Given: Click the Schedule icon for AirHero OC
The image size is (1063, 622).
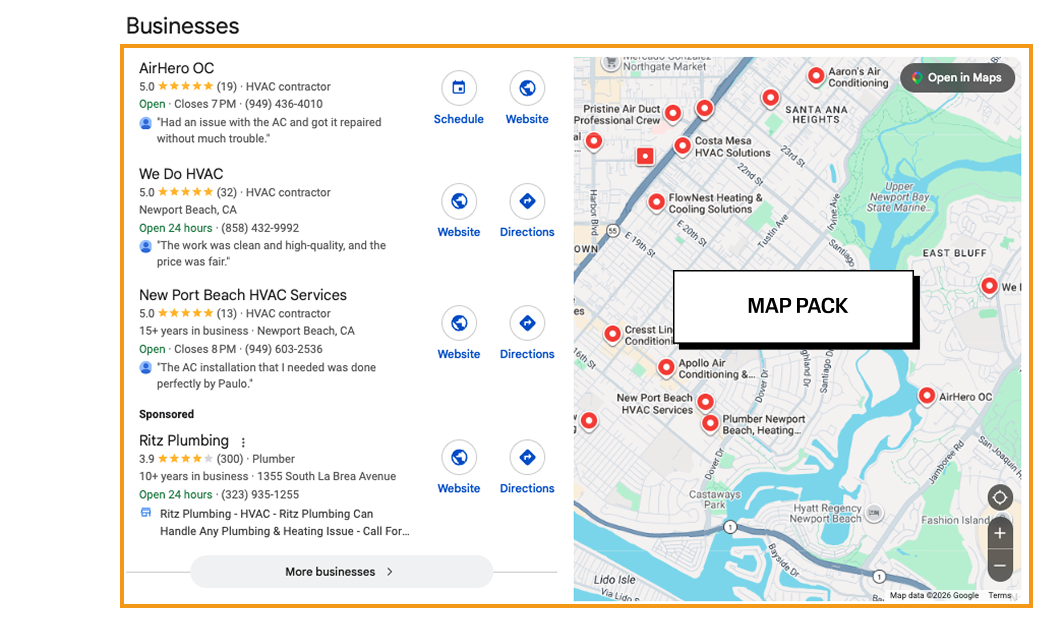Looking at the screenshot, I should click(x=459, y=88).
